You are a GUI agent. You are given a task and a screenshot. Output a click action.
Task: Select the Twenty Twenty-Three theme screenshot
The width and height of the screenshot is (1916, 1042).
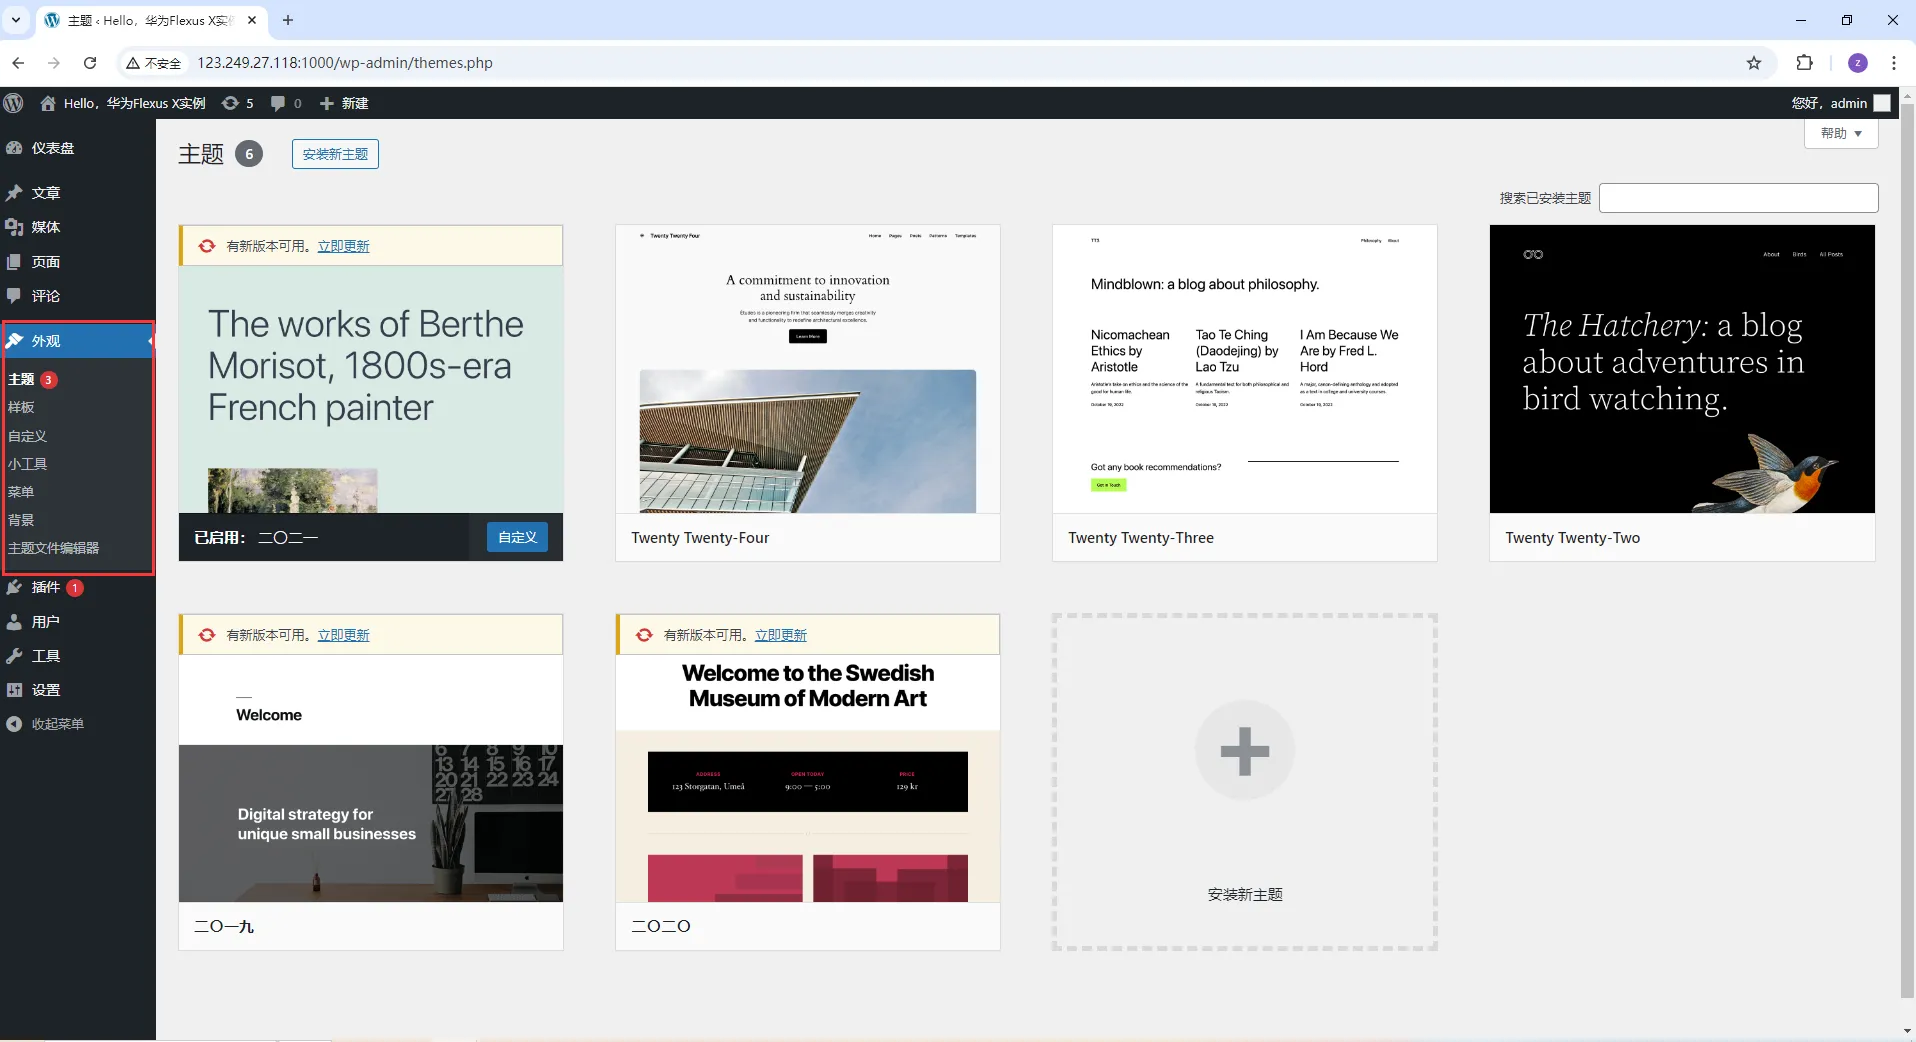[x=1245, y=369]
